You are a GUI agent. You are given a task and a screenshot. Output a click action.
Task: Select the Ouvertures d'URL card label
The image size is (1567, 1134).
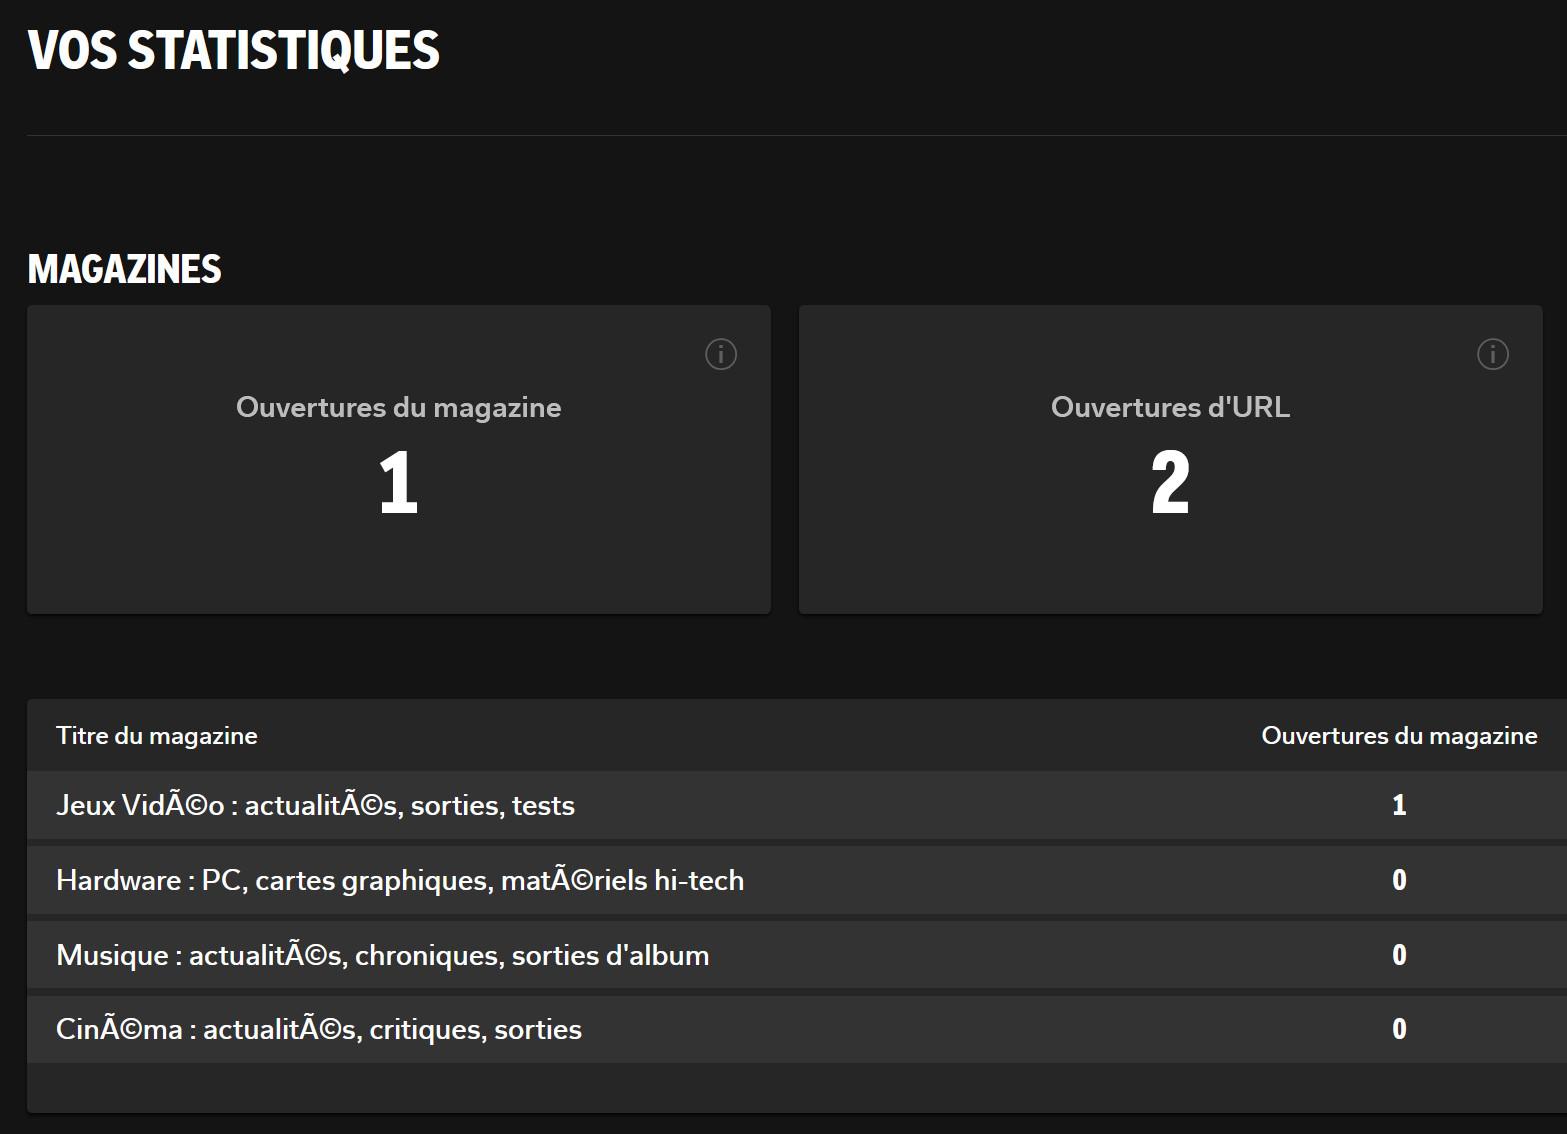coord(1170,407)
